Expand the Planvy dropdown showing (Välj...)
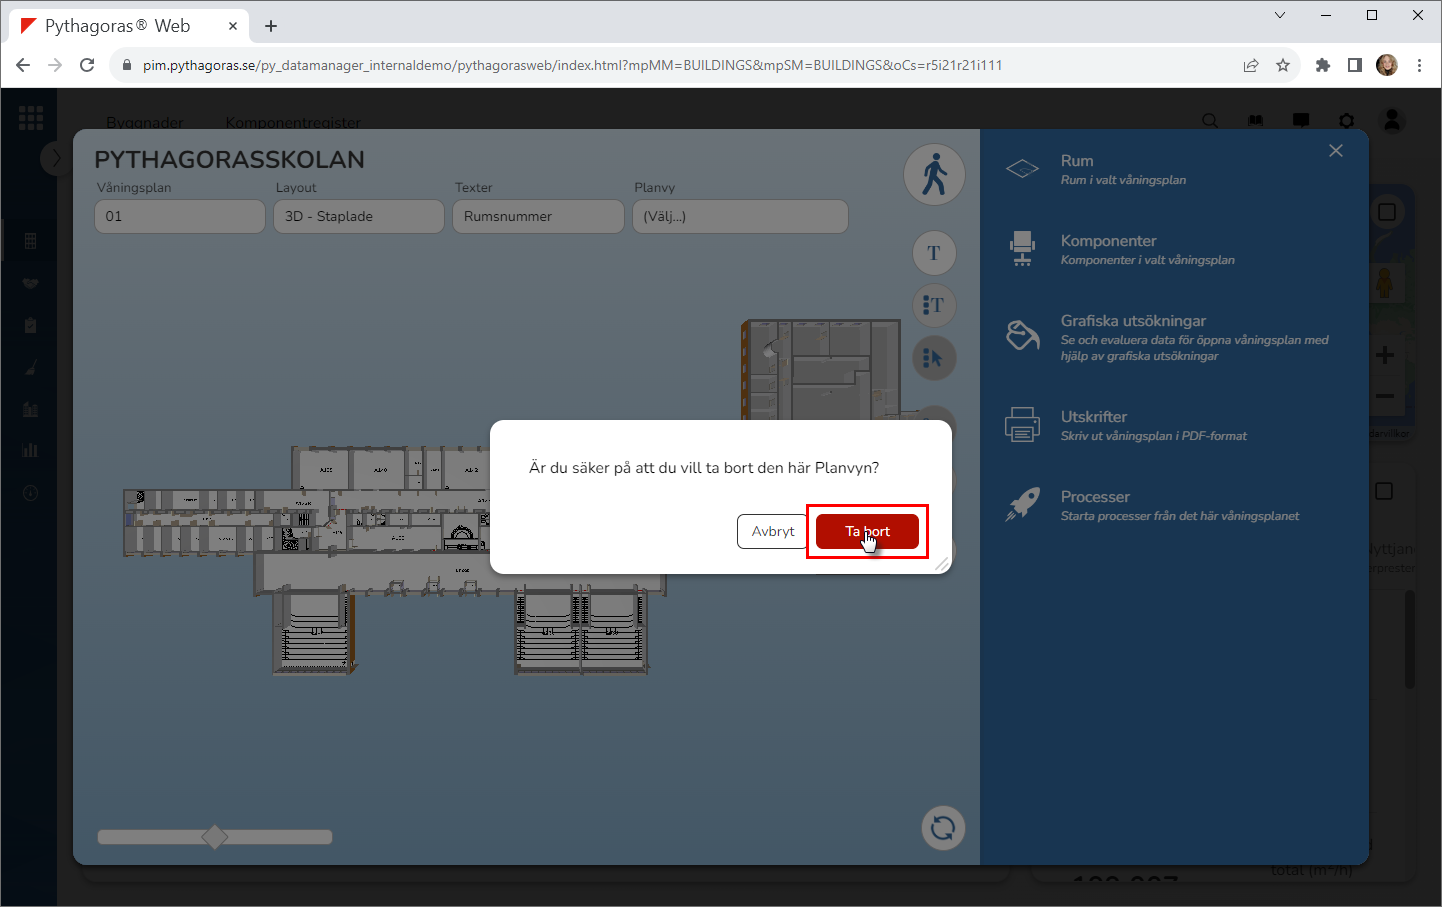 740,216
